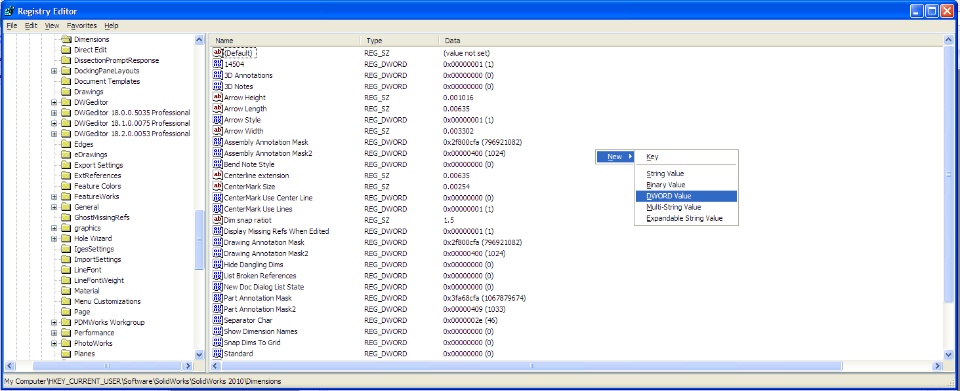The height and width of the screenshot is (391, 960).
Task: Click the Planes folder icon
Action: coord(66,354)
